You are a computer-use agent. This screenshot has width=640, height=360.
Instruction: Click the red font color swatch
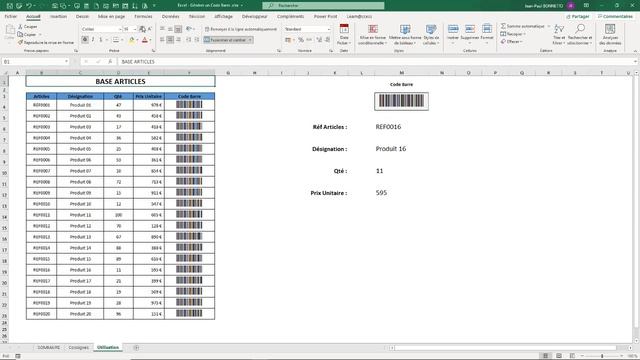(144, 40)
